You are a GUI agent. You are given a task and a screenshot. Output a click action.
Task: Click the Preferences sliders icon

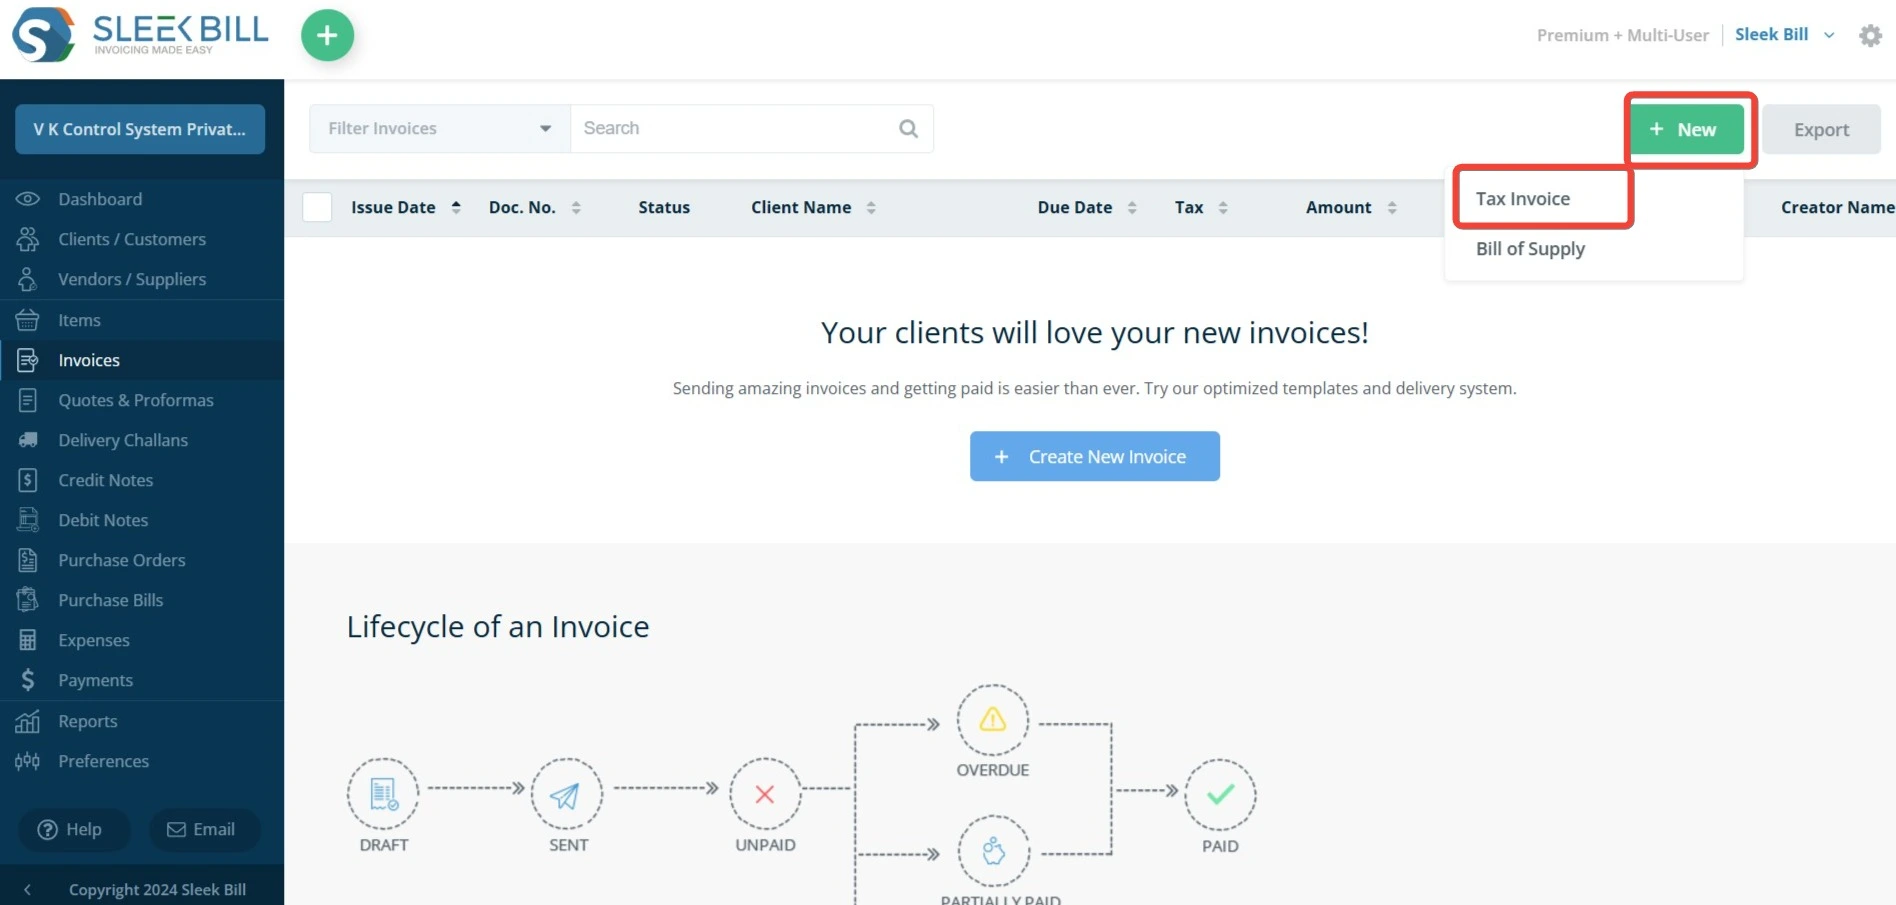(28, 761)
